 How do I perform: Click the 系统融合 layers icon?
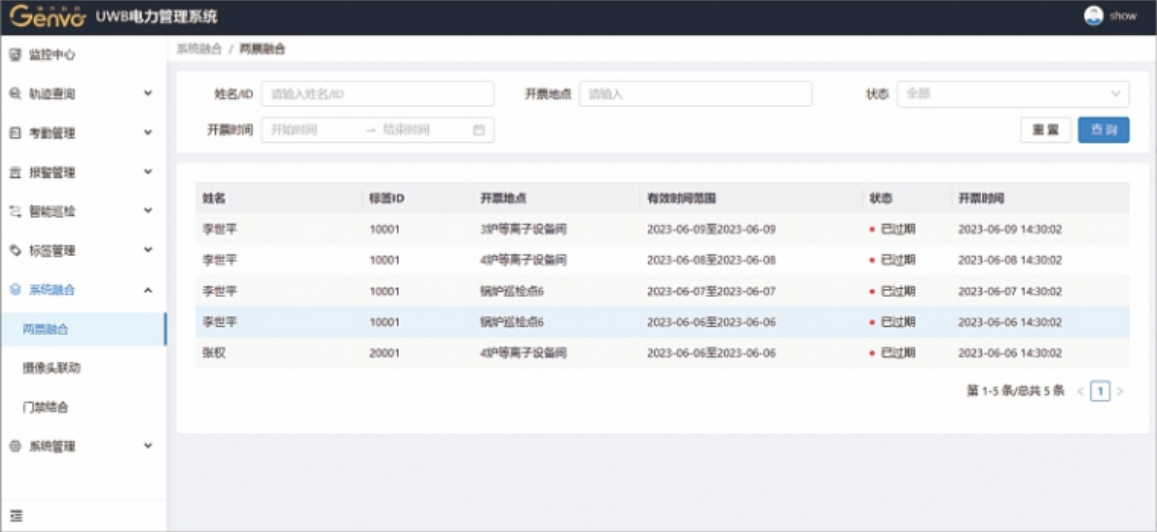[15, 290]
